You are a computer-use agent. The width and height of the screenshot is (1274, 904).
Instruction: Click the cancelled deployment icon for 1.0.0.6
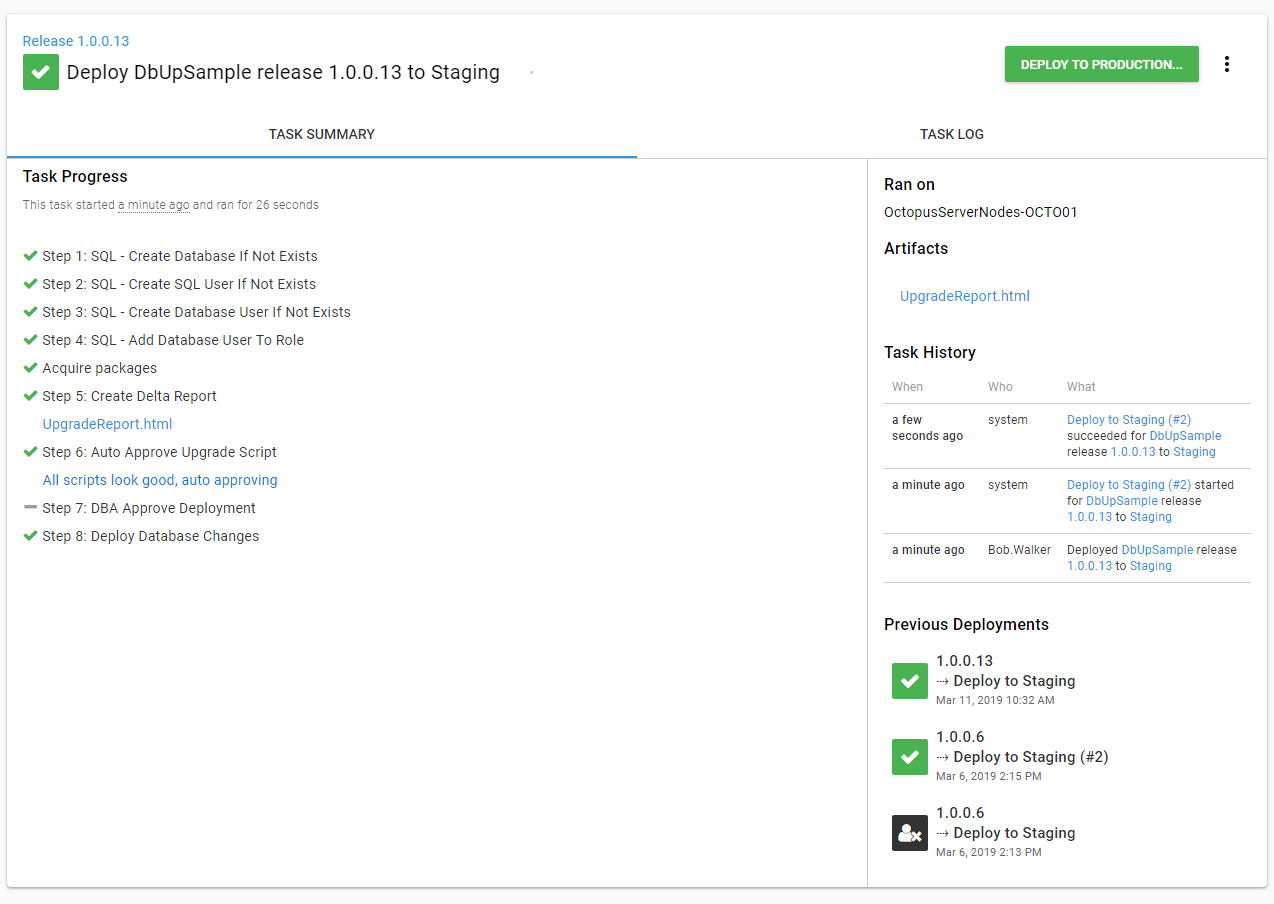(x=909, y=833)
